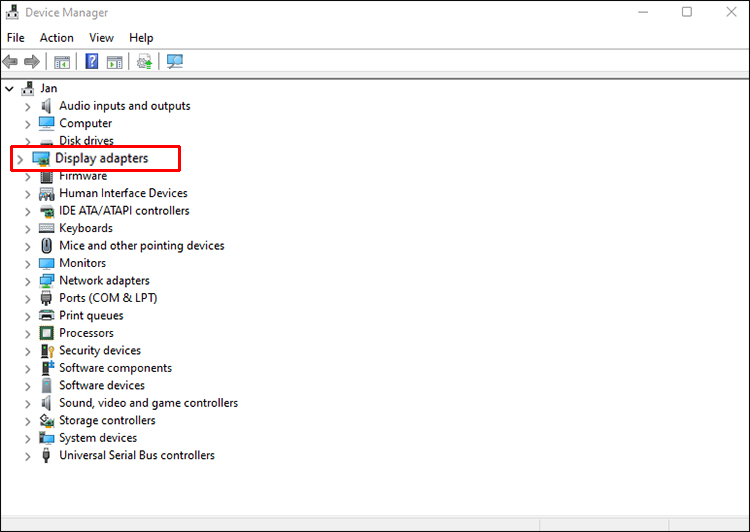Collapse the Jan root node chevron
The image size is (750, 532).
pyautogui.click(x=9, y=89)
